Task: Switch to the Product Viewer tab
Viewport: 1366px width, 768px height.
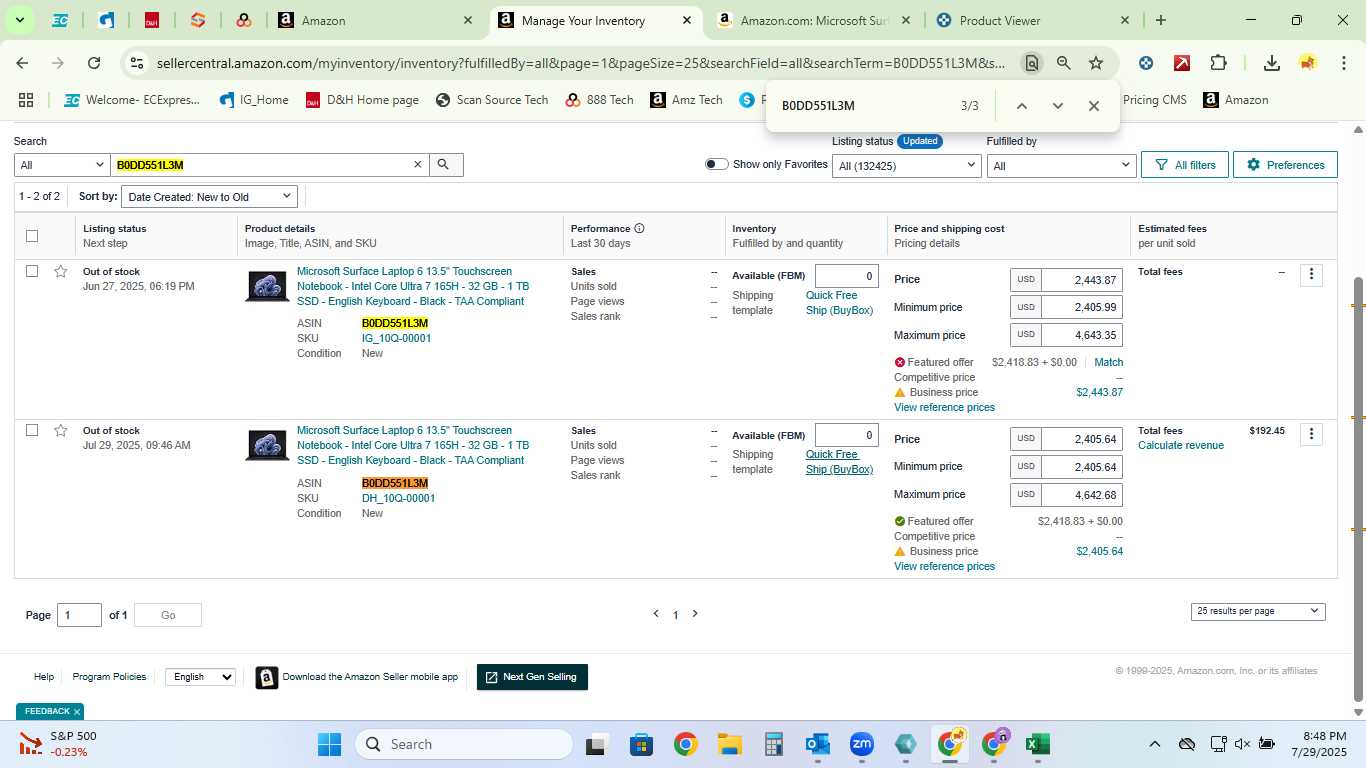Action: (1032, 20)
